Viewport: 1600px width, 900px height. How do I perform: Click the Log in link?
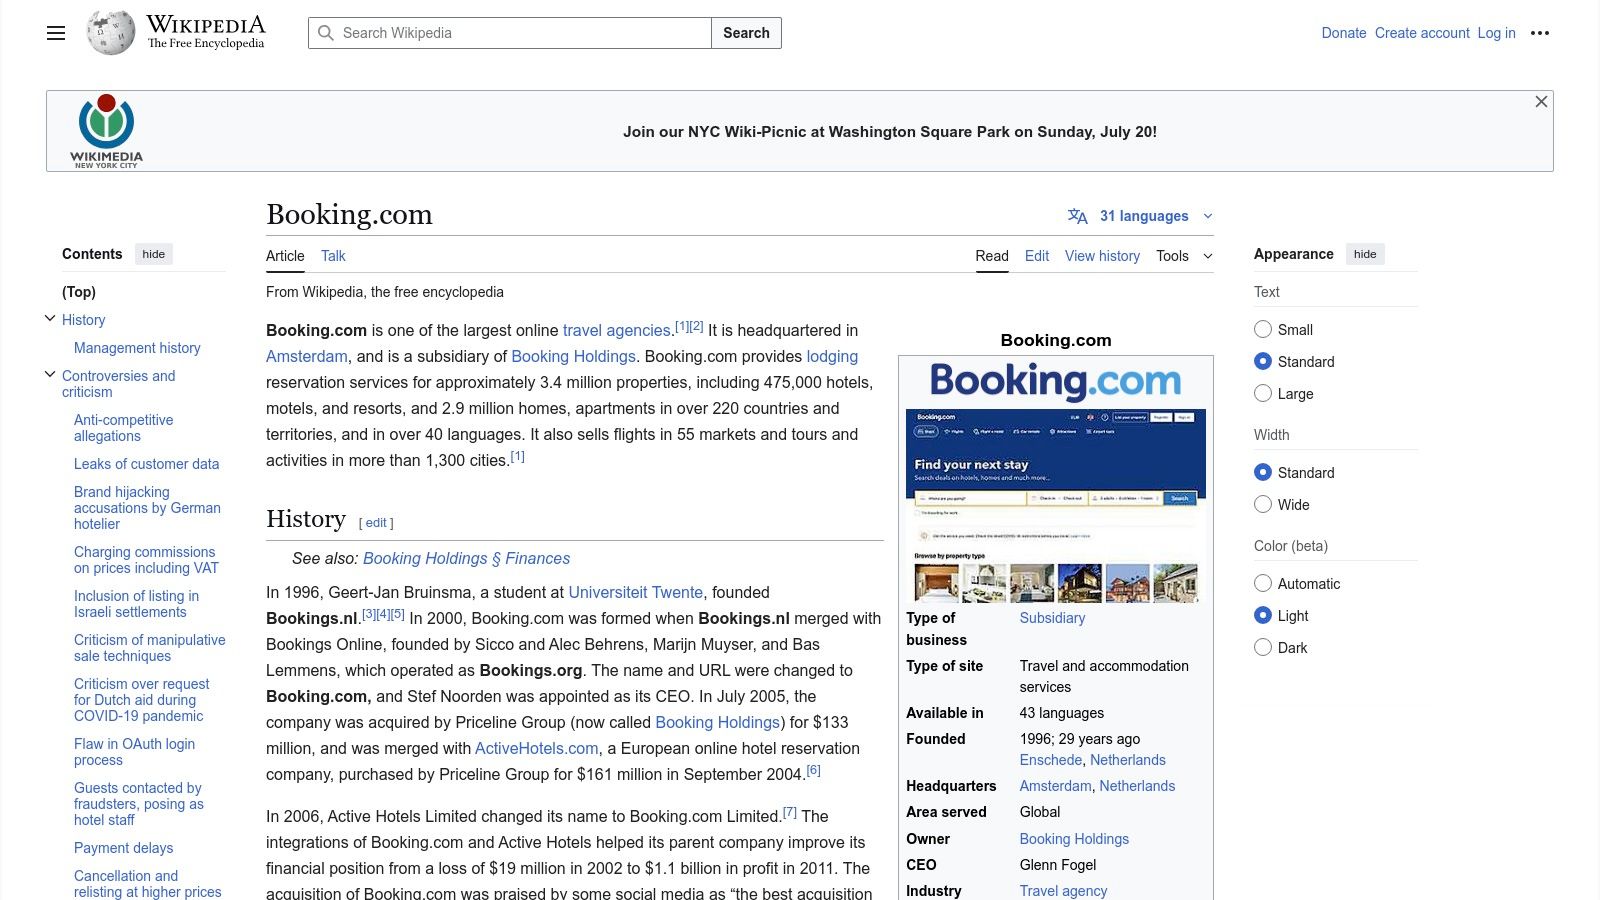tap(1496, 33)
